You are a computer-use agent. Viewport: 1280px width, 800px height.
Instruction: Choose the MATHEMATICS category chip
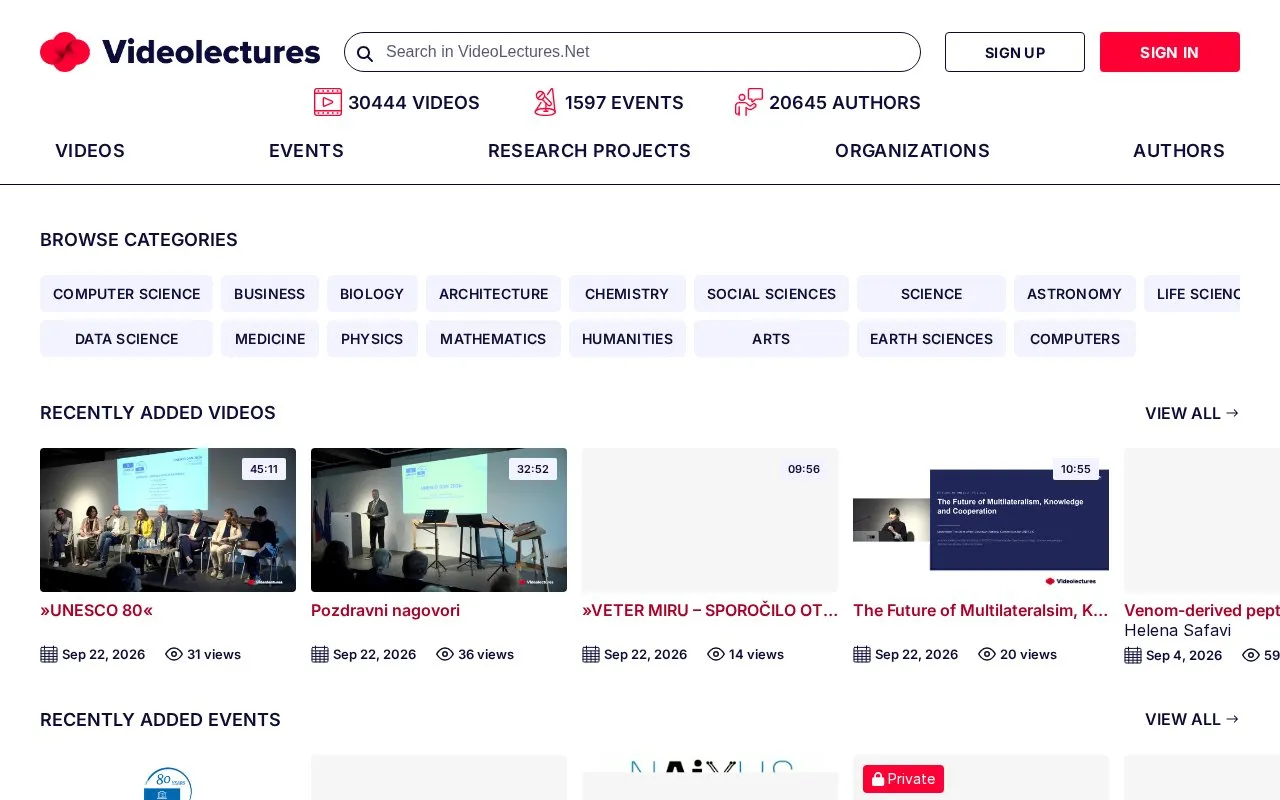(493, 339)
